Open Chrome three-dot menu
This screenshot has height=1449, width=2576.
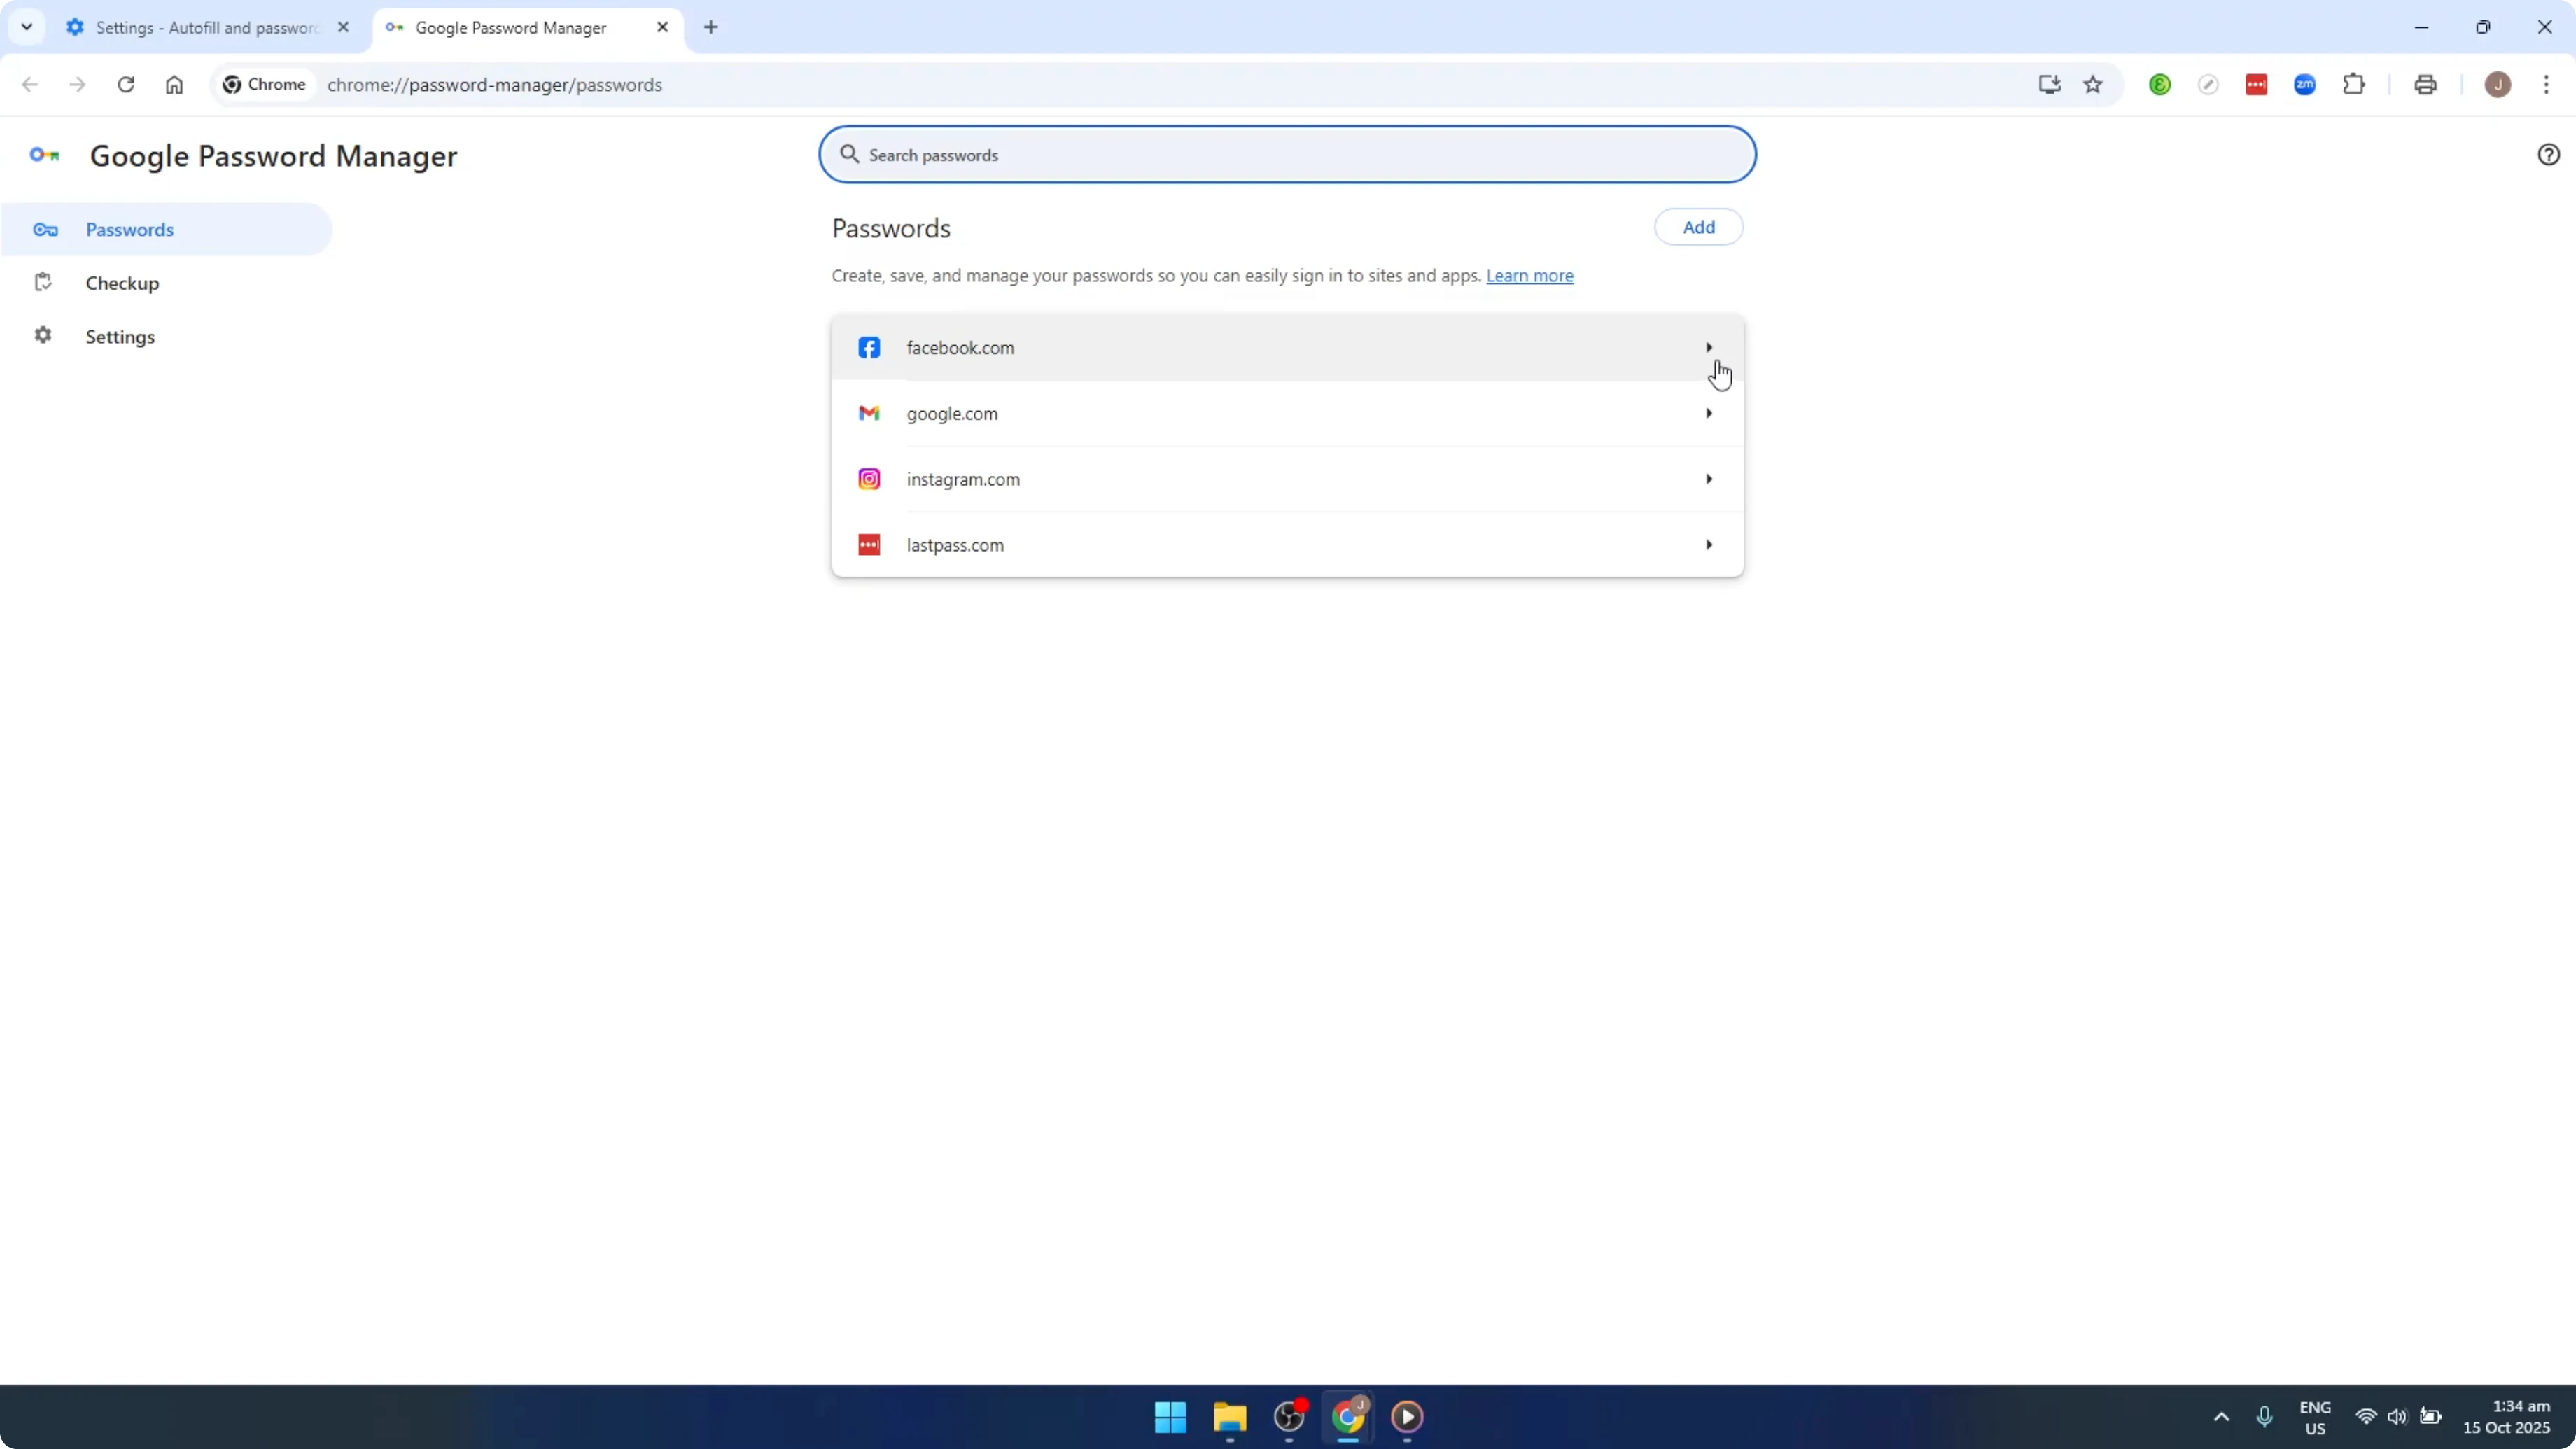2546,85
